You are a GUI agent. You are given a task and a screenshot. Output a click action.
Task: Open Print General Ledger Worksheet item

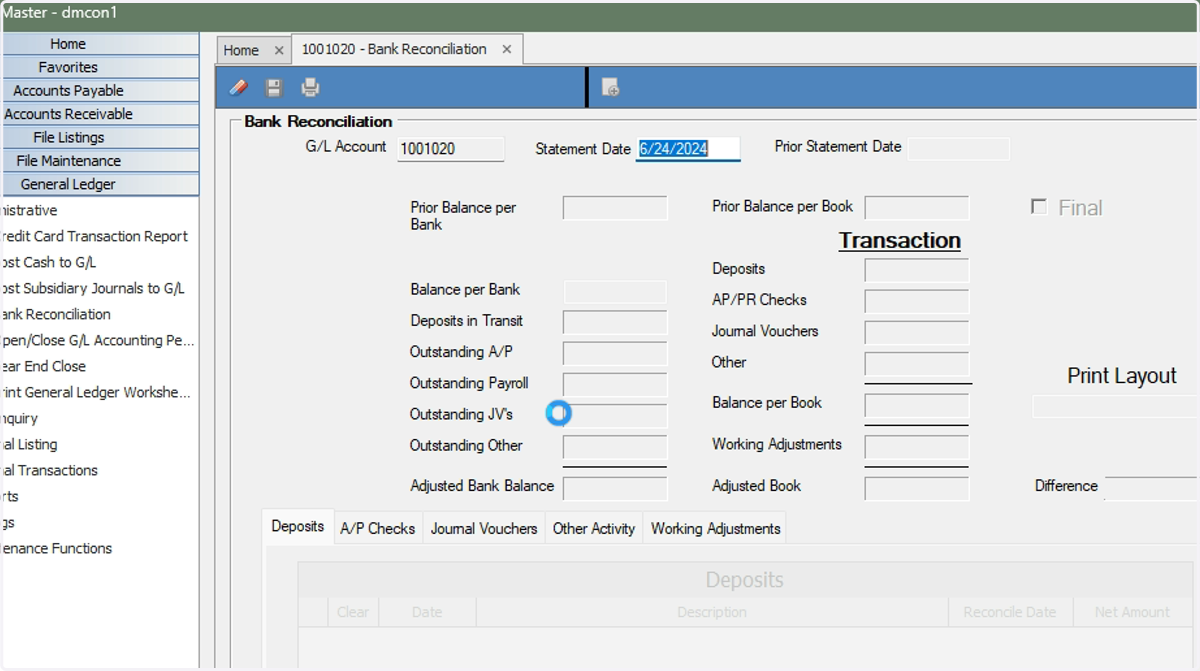coord(96,392)
